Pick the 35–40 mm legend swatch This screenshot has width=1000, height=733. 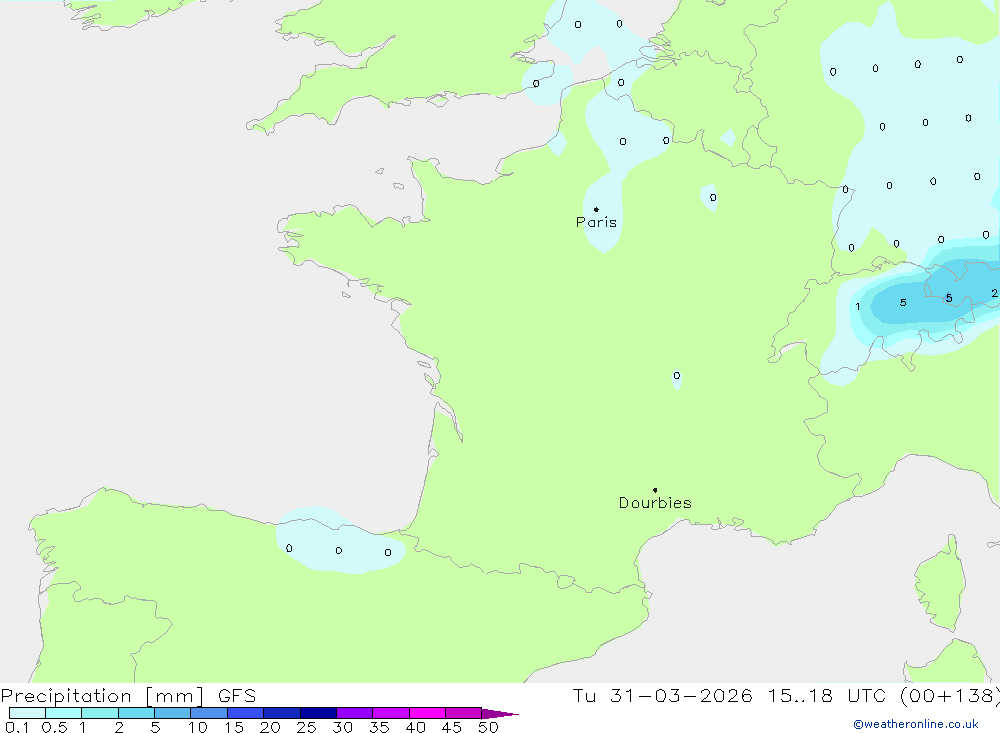(x=391, y=713)
